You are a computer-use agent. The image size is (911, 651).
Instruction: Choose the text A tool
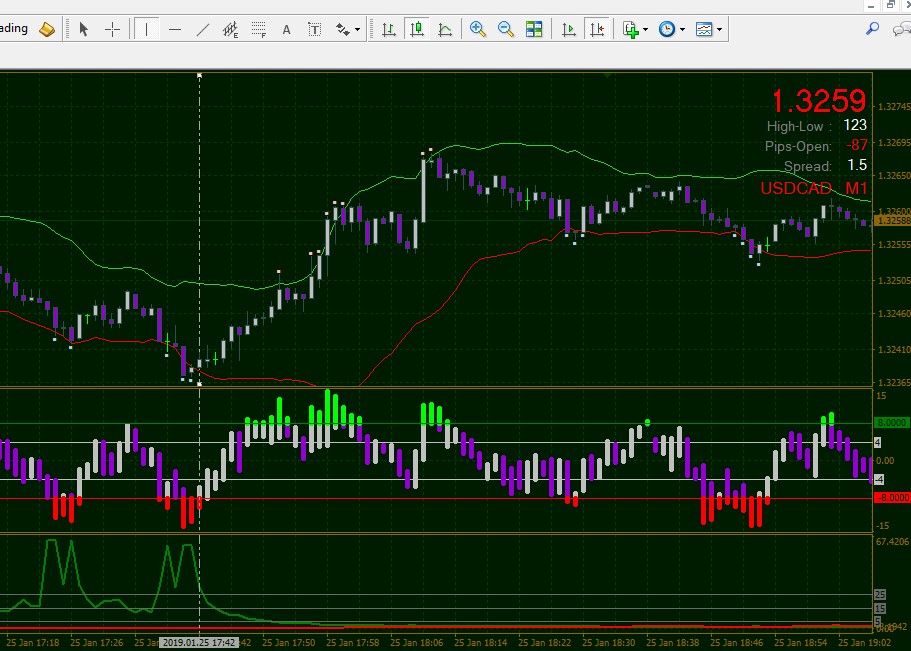pyautogui.click(x=286, y=29)
